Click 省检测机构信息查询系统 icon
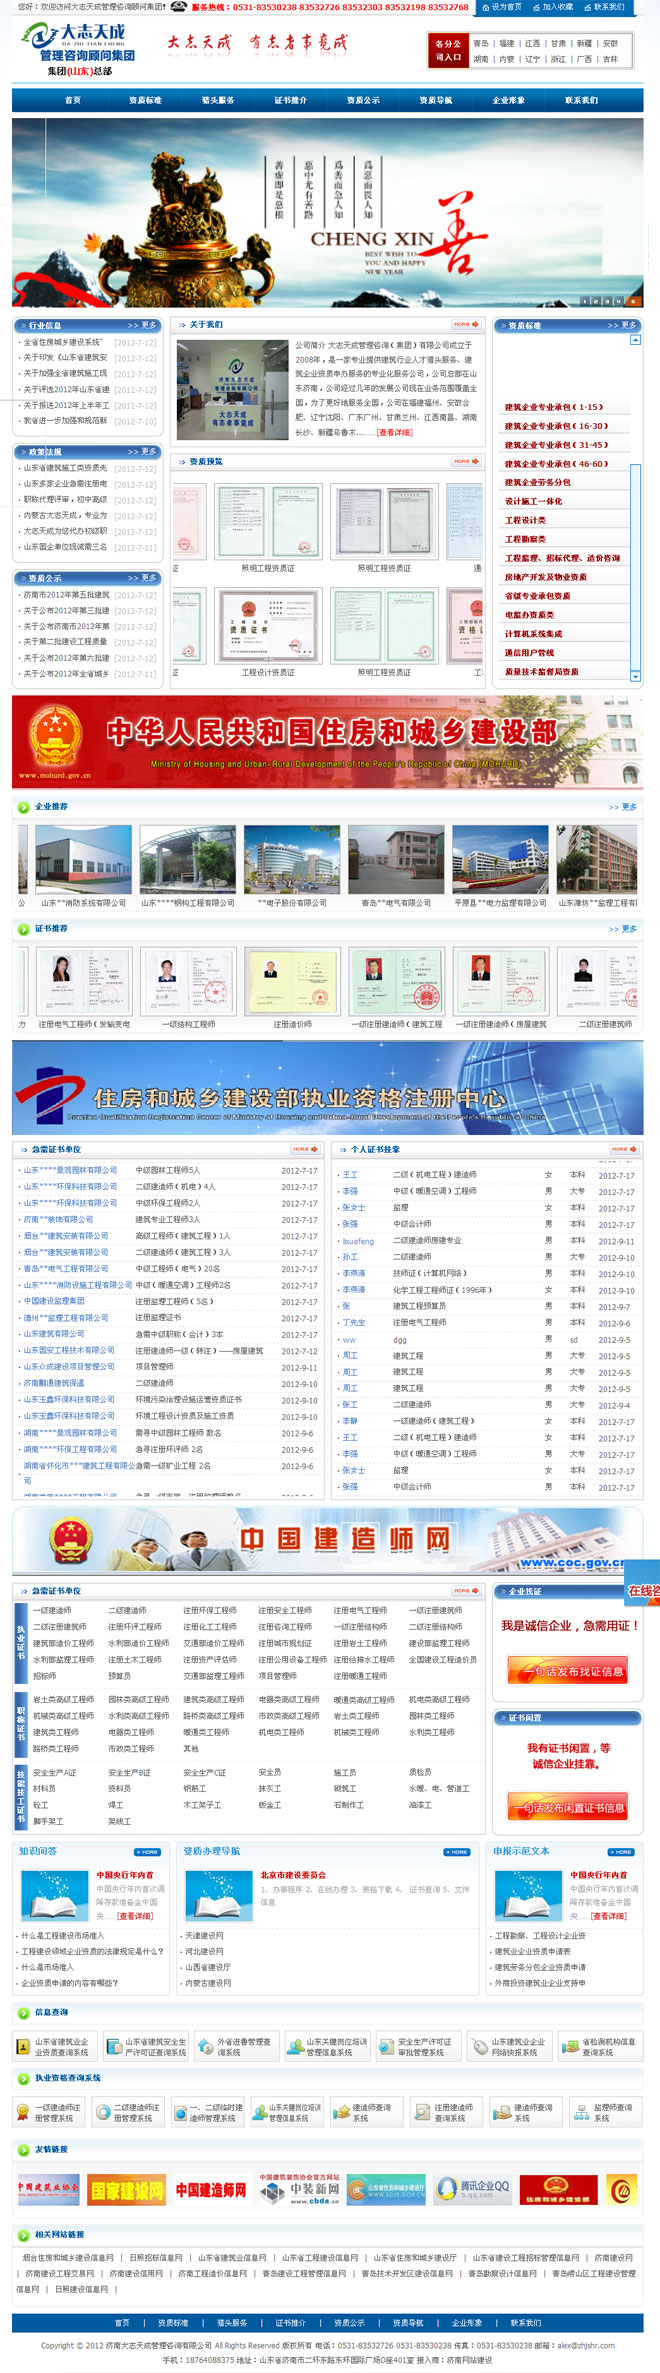The width and height of the screenshot is (660, 2373). pos(571,2047)
